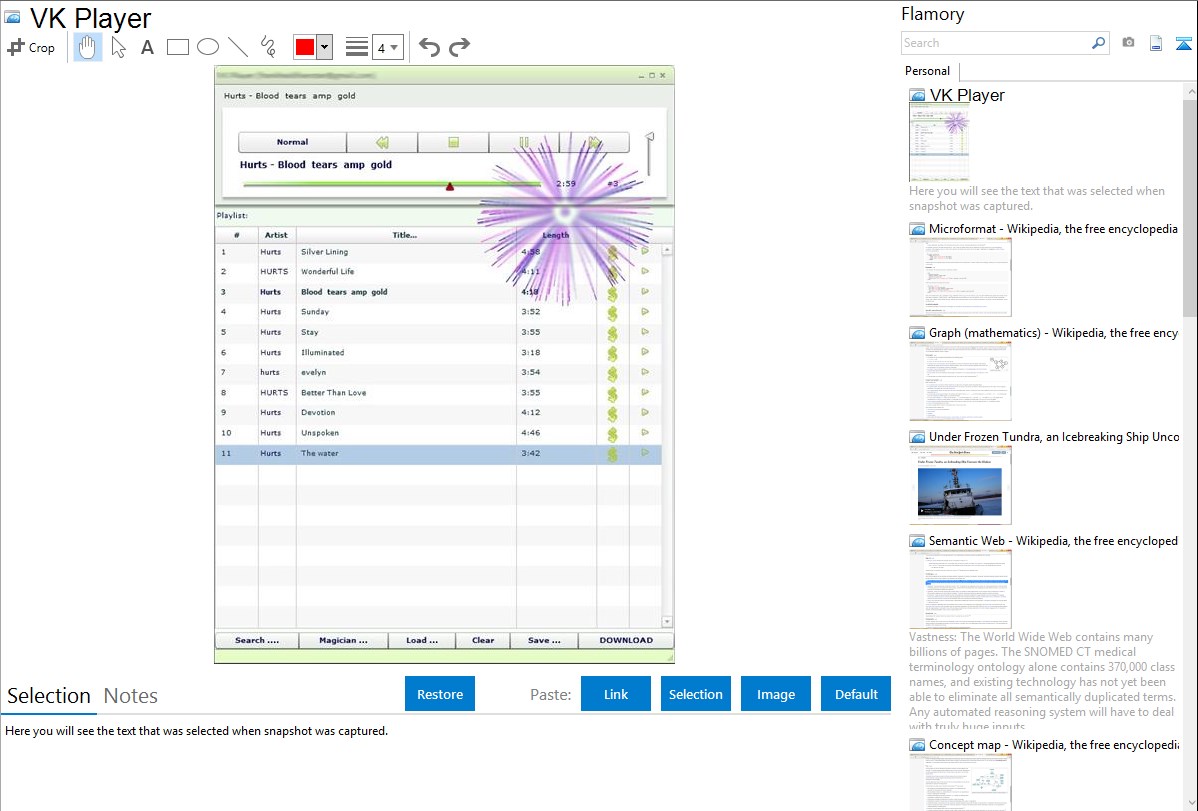Select the arrow pointer tool
The width and height of the screenshot is (1198, 811).
(x=118, y=47)
